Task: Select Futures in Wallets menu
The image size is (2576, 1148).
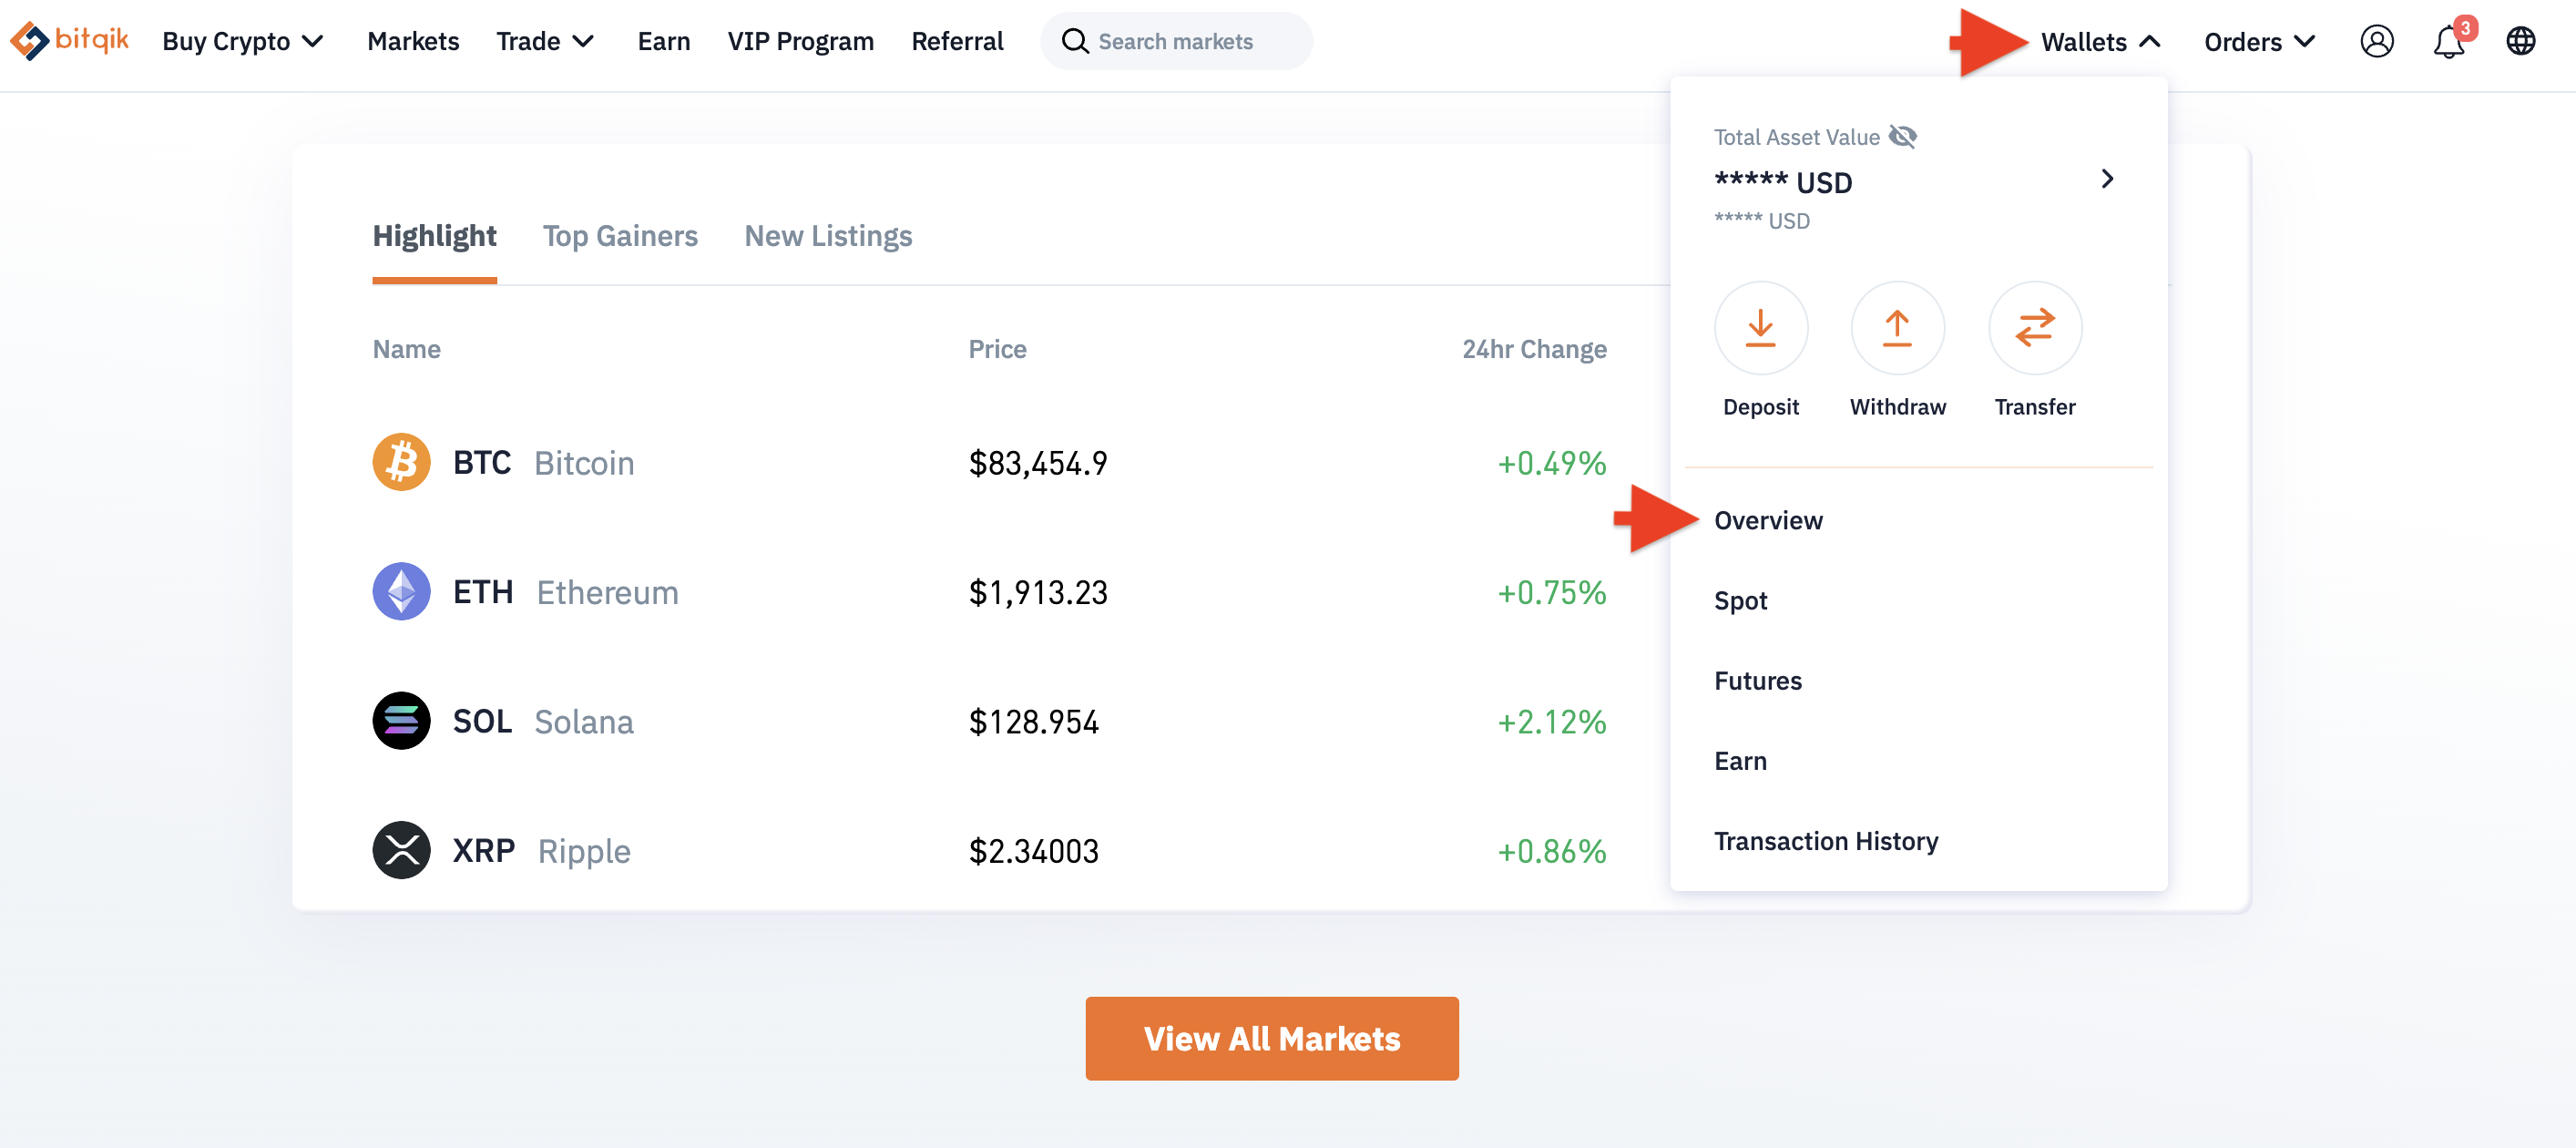Action: (x=1757, y=680)
